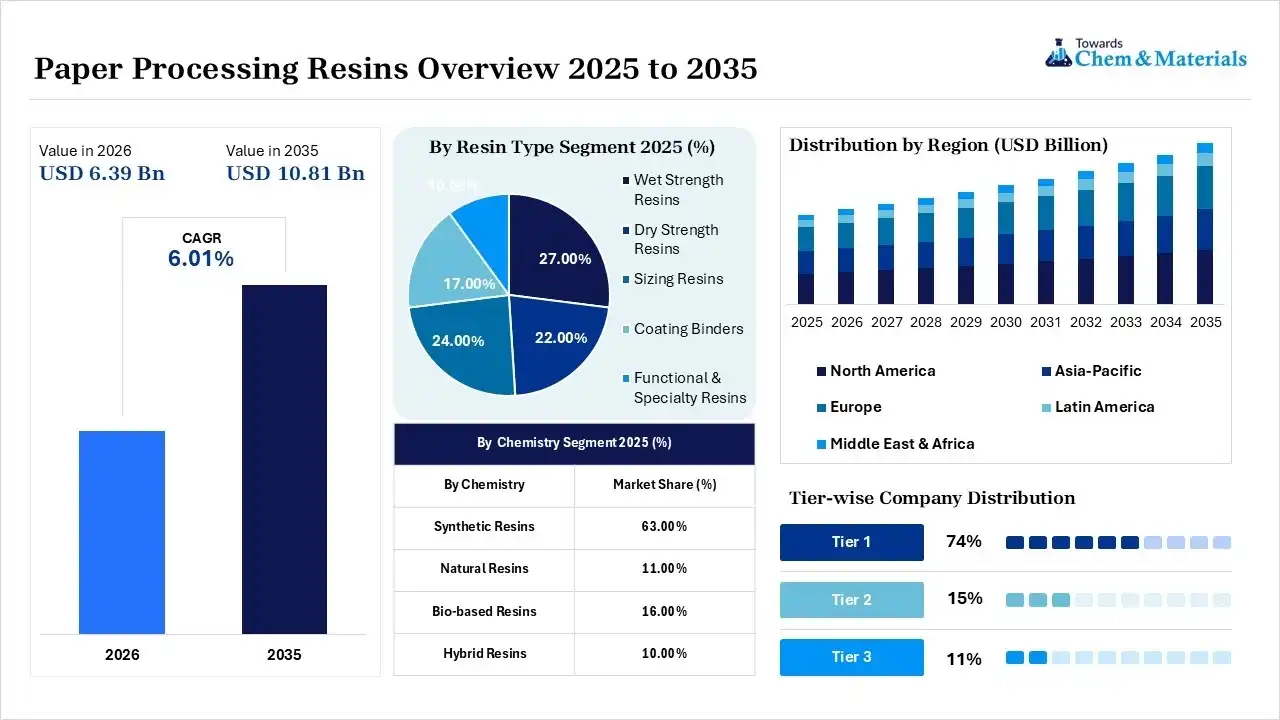Click the Wet Strength Resins legend marker
This screenshot has width=1280, height=720.
[625, 180]
